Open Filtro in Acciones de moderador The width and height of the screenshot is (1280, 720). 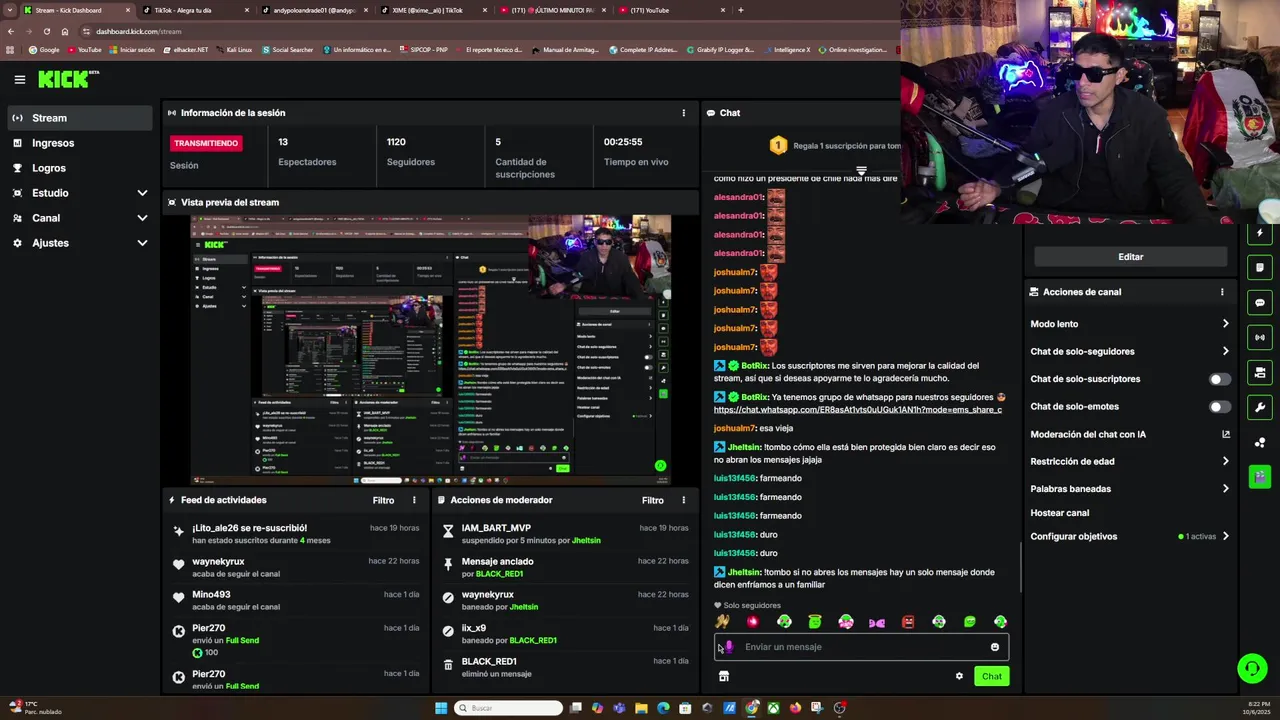(x=653, y=500)
